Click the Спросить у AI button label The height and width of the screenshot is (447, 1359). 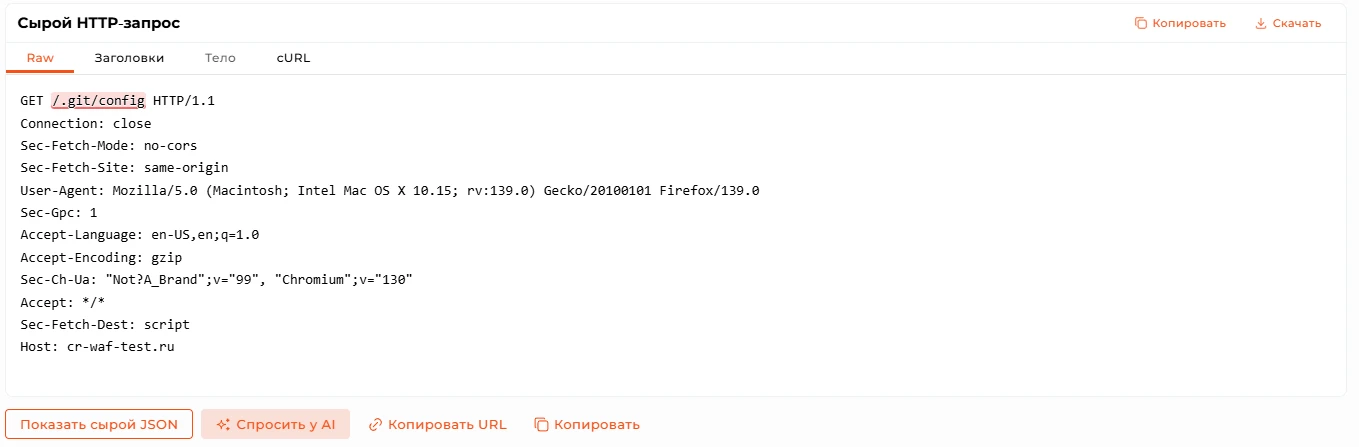286,424
